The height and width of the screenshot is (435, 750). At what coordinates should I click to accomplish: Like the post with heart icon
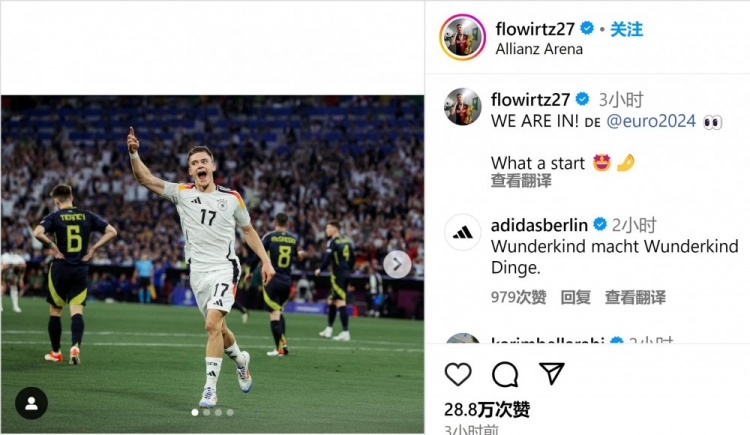(x=458, y=374)
